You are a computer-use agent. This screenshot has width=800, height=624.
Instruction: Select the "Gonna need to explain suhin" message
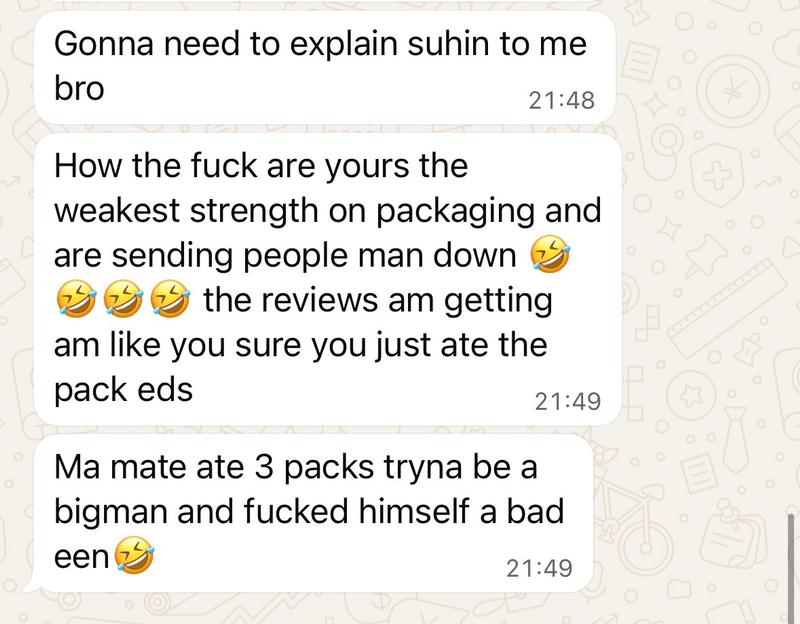click(325, 67)
